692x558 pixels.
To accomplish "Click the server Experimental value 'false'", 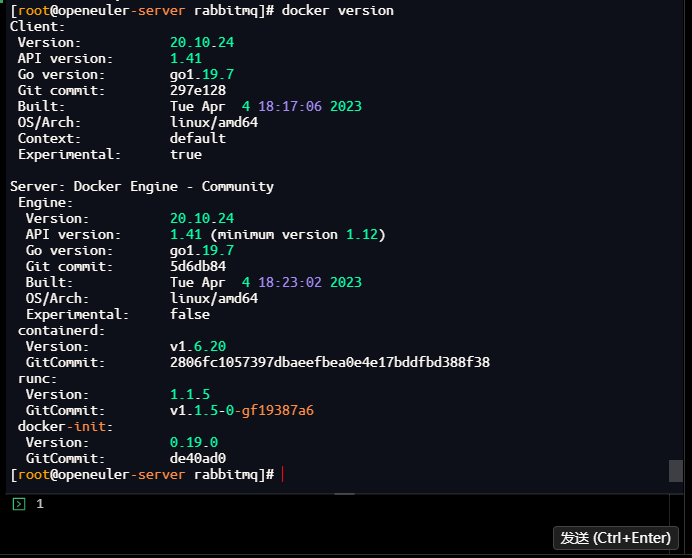I will [x=190, y=314].
